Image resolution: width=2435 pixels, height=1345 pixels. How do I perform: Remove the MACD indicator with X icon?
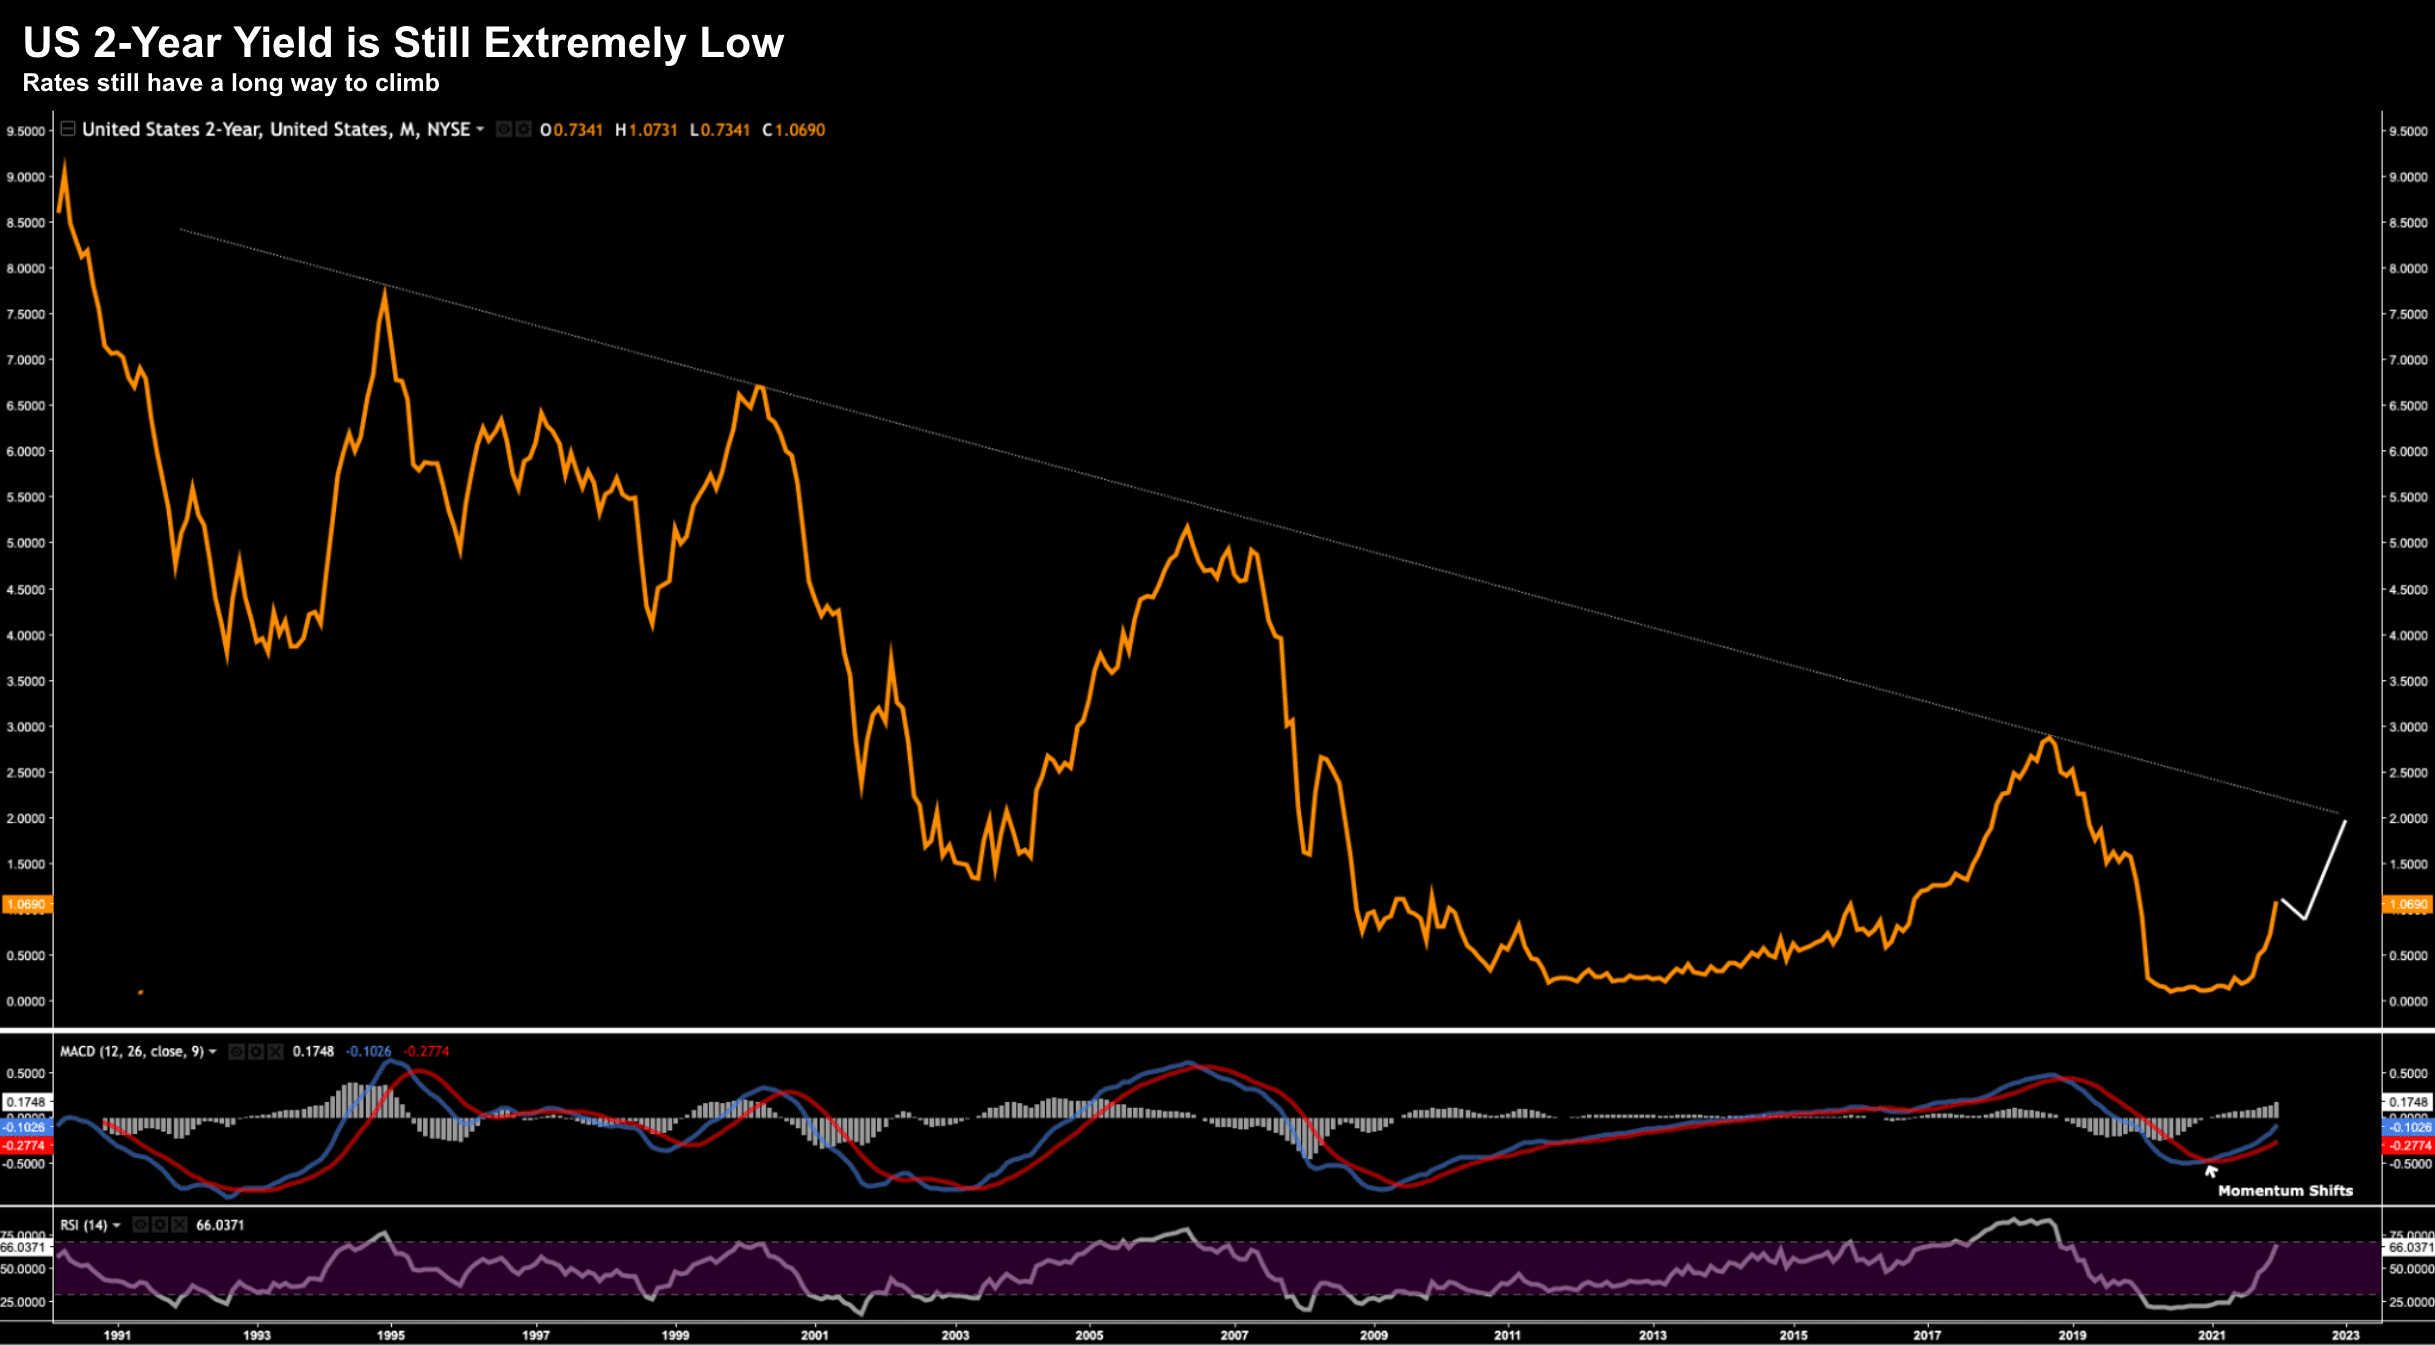pos(275,1051)
